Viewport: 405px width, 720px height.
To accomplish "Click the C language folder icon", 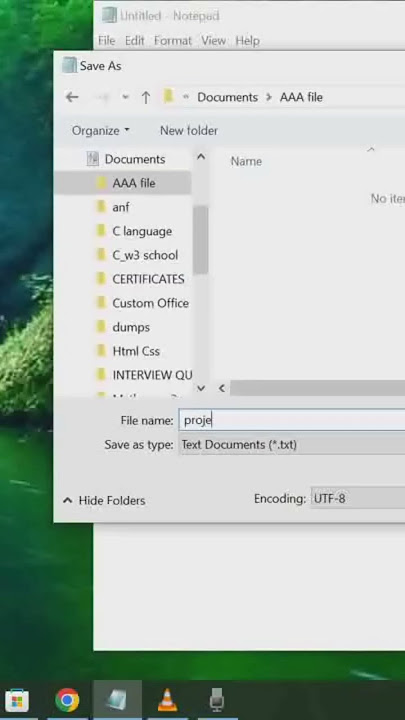I will (x=101, y=231).
